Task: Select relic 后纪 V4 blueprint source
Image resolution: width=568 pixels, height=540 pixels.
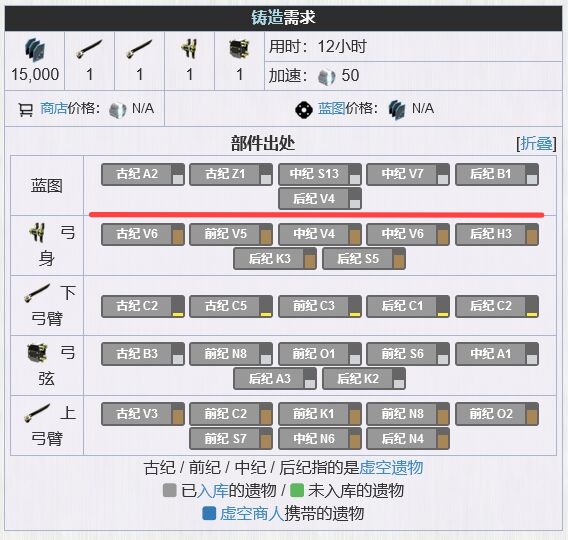Action: 320,198
